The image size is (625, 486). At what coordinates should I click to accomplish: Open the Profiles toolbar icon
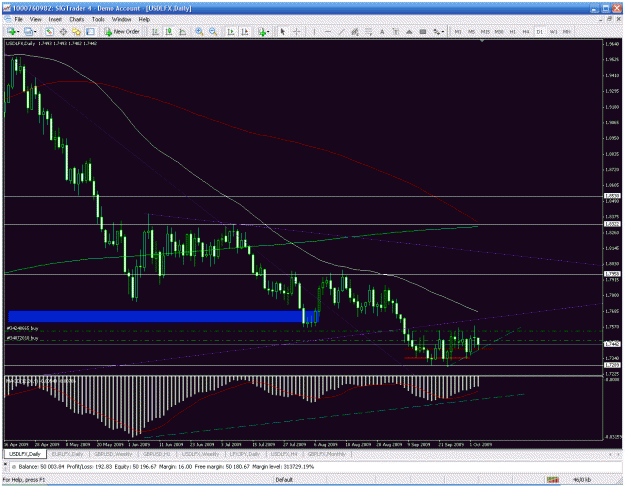click(28, 31)
